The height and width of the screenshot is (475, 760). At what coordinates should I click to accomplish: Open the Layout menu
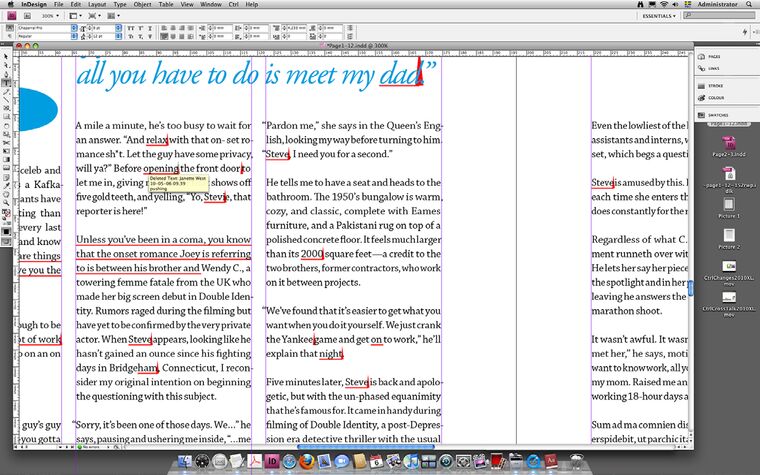coord(97,4)
